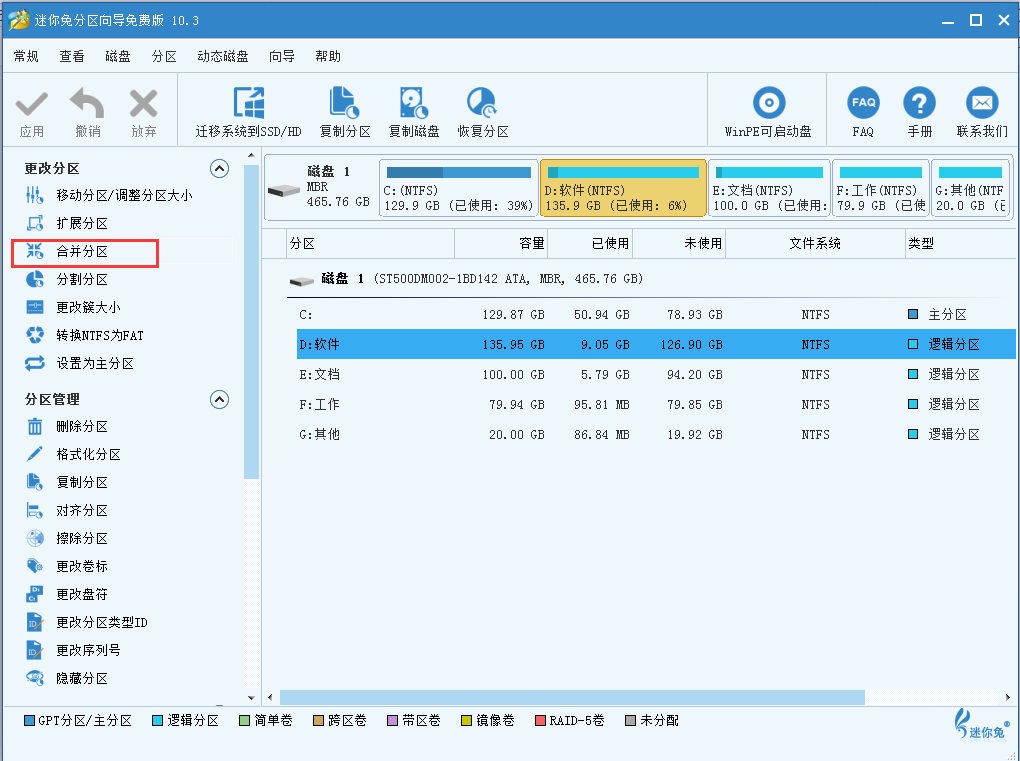Open the 磁盘 menu
This screenshot has width=1020, height=761.
(x=118, y=57)
